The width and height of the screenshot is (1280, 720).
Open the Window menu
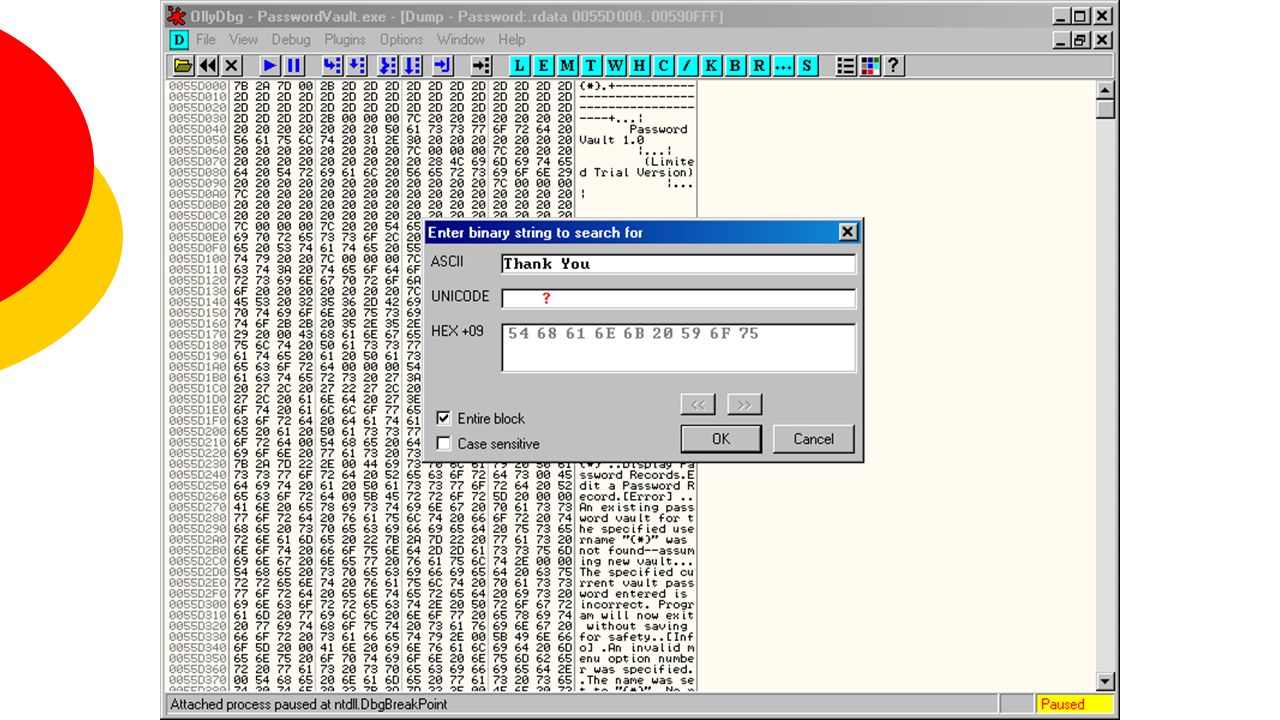click(461, 40)
